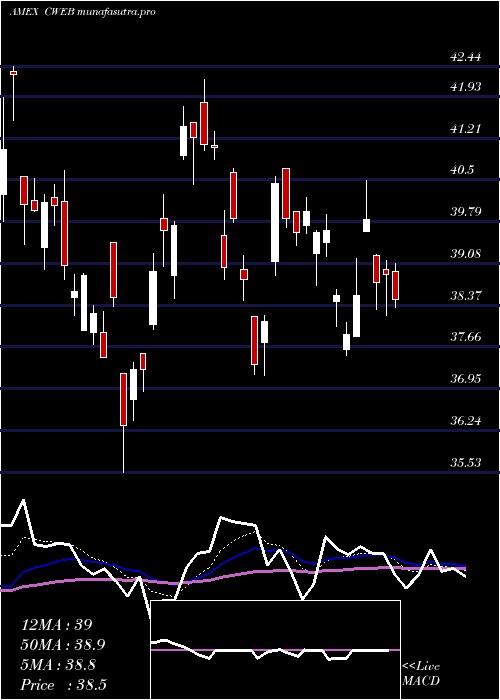Click the 39.79 price axis label
The height and width of the screenshot is (700, 500).
[467, 212]
